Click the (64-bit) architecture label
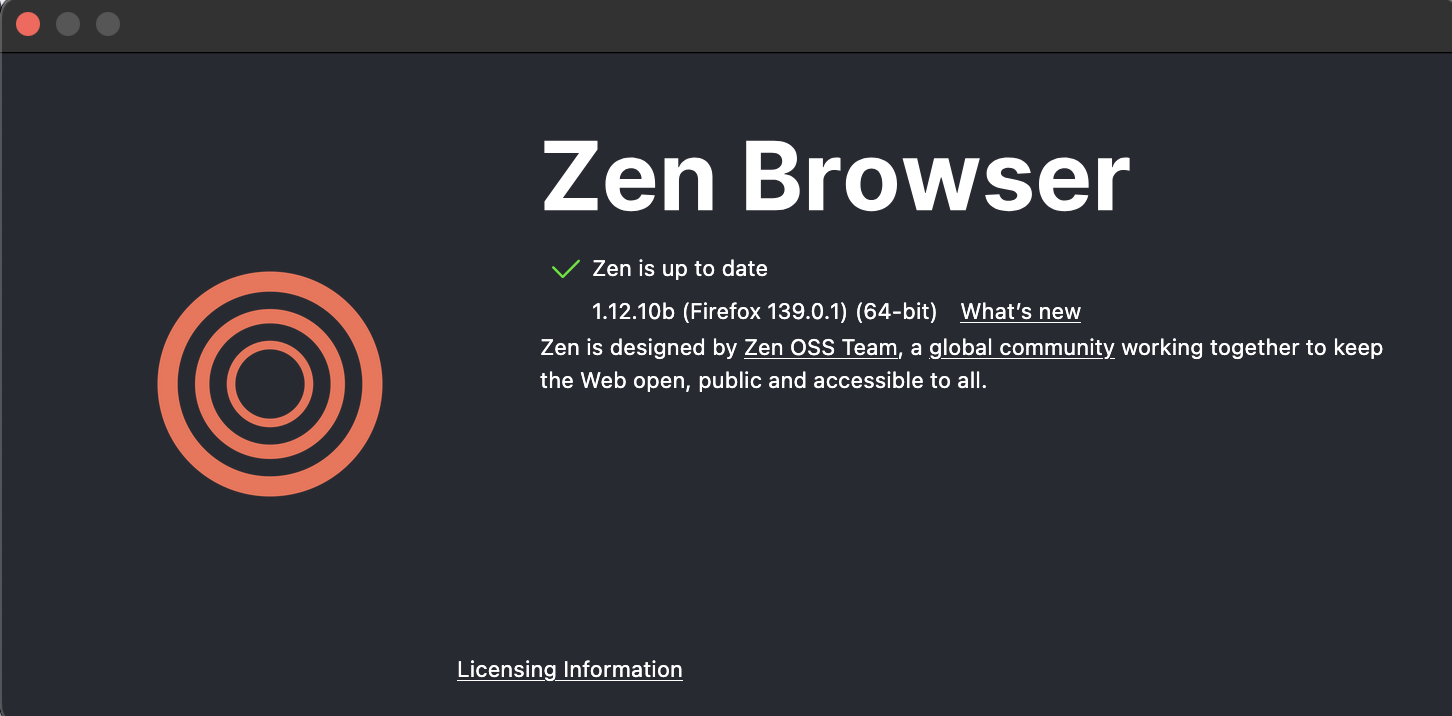This screenshot has width=1452, height=716. coord(896,312)
